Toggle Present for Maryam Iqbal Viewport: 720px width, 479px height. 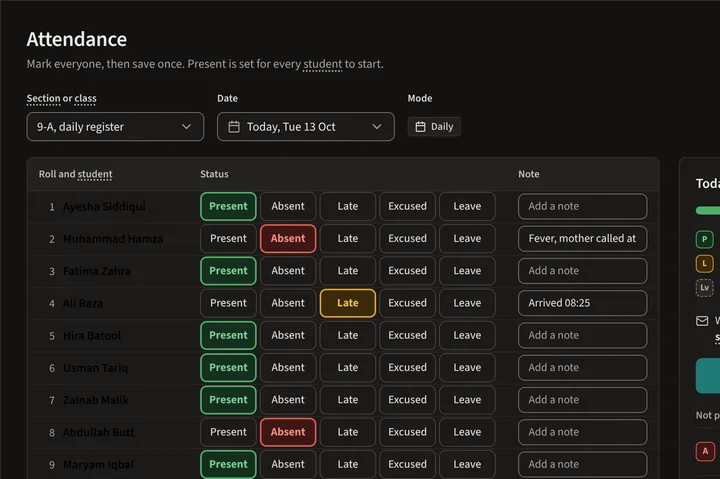[x=228, y=464]
